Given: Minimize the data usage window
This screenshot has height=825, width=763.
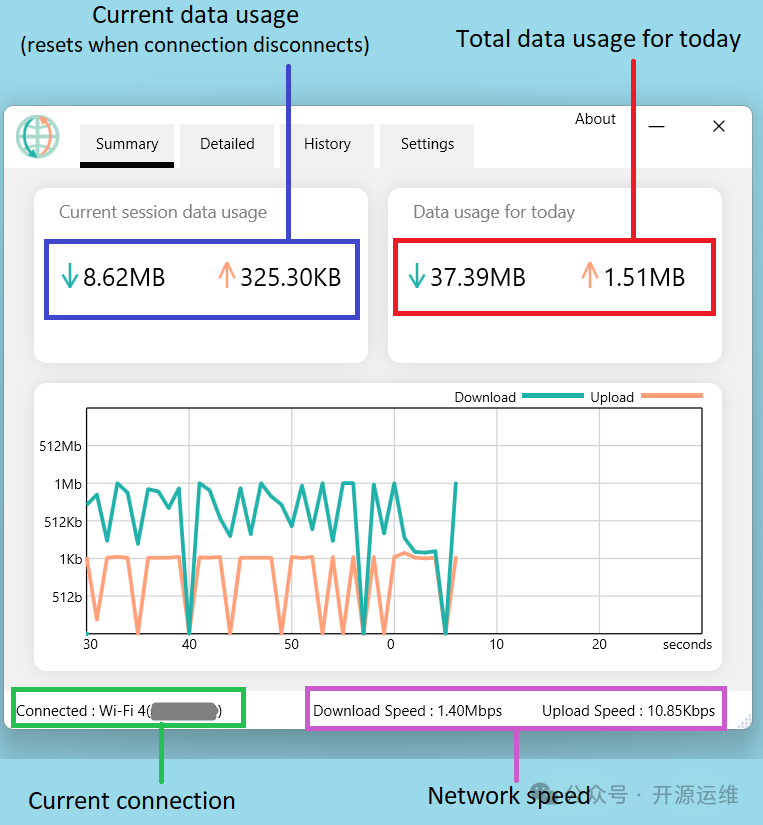Looking at the screenshot, I should (x=657, y=127).
